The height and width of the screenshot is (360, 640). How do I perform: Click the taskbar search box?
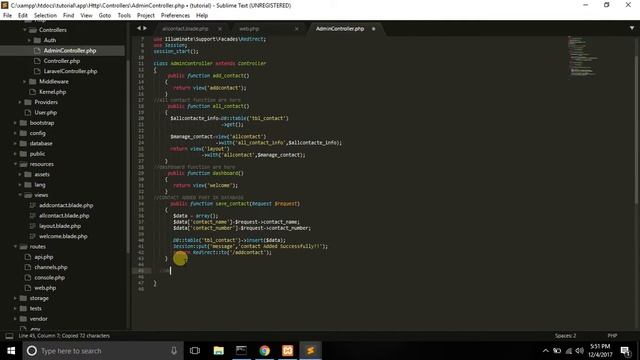coord(103,351)
